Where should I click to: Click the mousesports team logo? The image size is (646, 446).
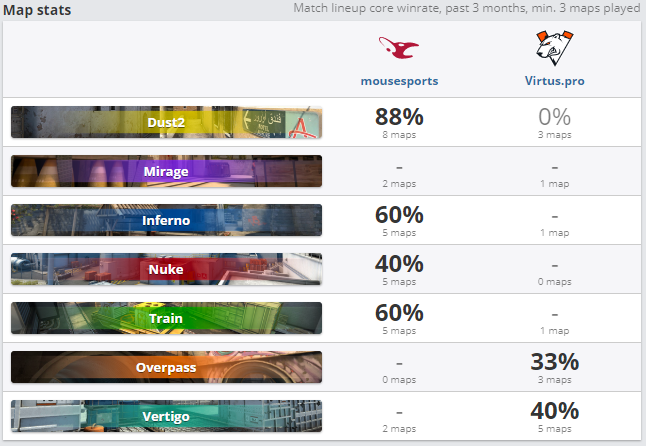coord(399,47)
